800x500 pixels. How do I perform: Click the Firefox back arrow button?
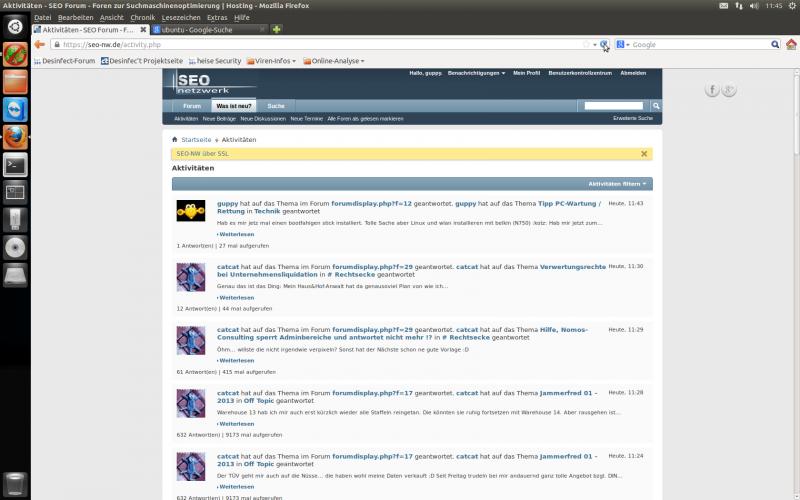coord(39,45)
